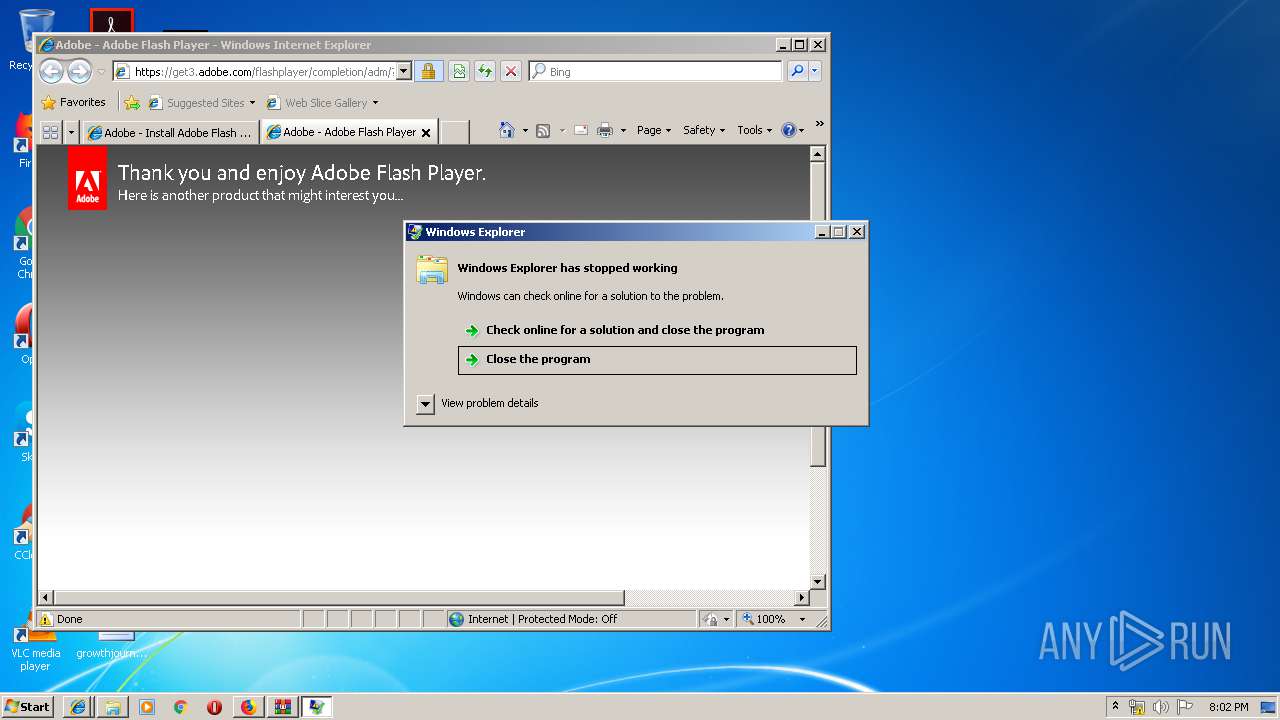Screen dimensions: 1280x720
Task: Click the RSS feeds icon
Action: (543, 130)
